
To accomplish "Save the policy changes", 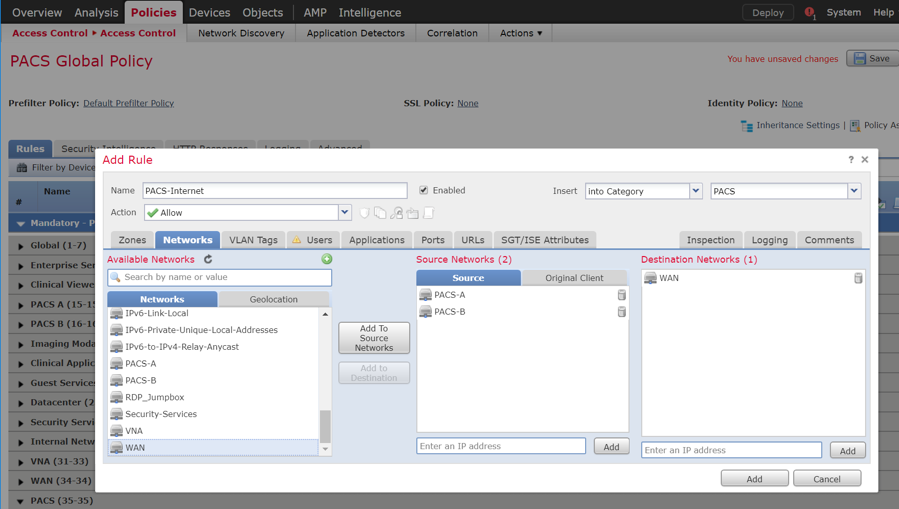I will click(873, 58).
